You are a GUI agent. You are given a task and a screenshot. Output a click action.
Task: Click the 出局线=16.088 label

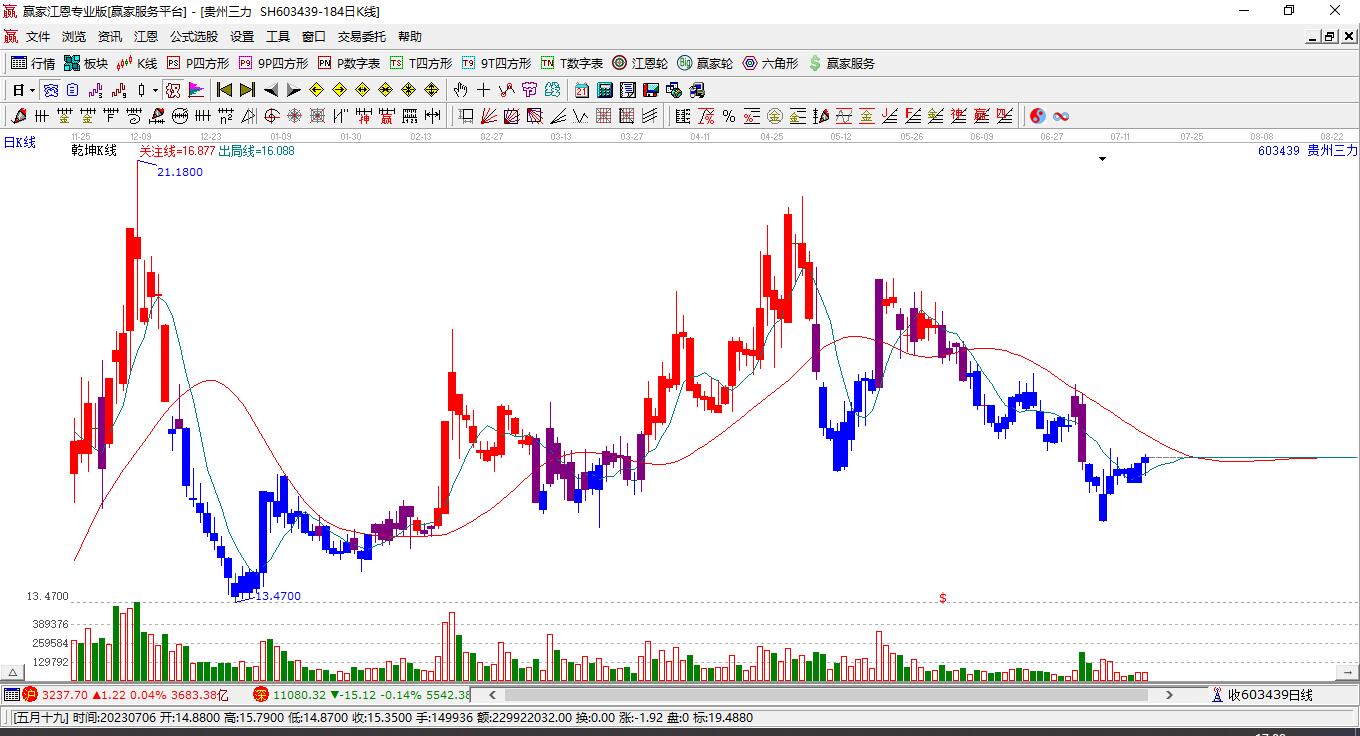click(257, 151)
